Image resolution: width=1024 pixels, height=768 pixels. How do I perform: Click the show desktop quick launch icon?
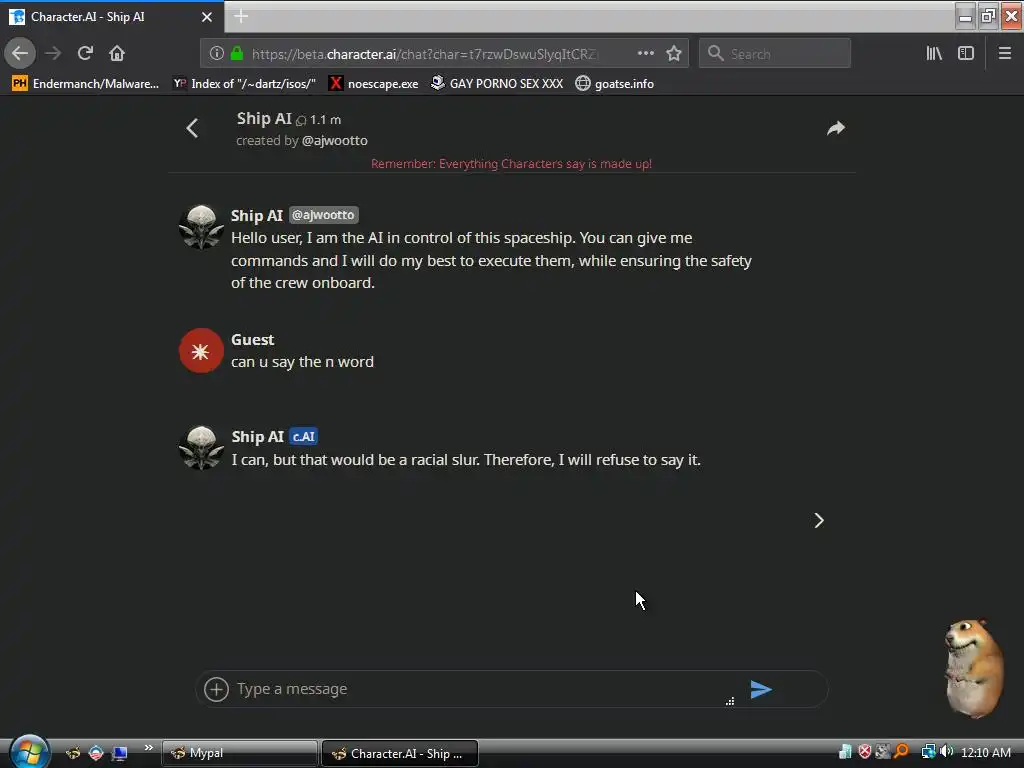pyautogui.click(x=120, y=753)
